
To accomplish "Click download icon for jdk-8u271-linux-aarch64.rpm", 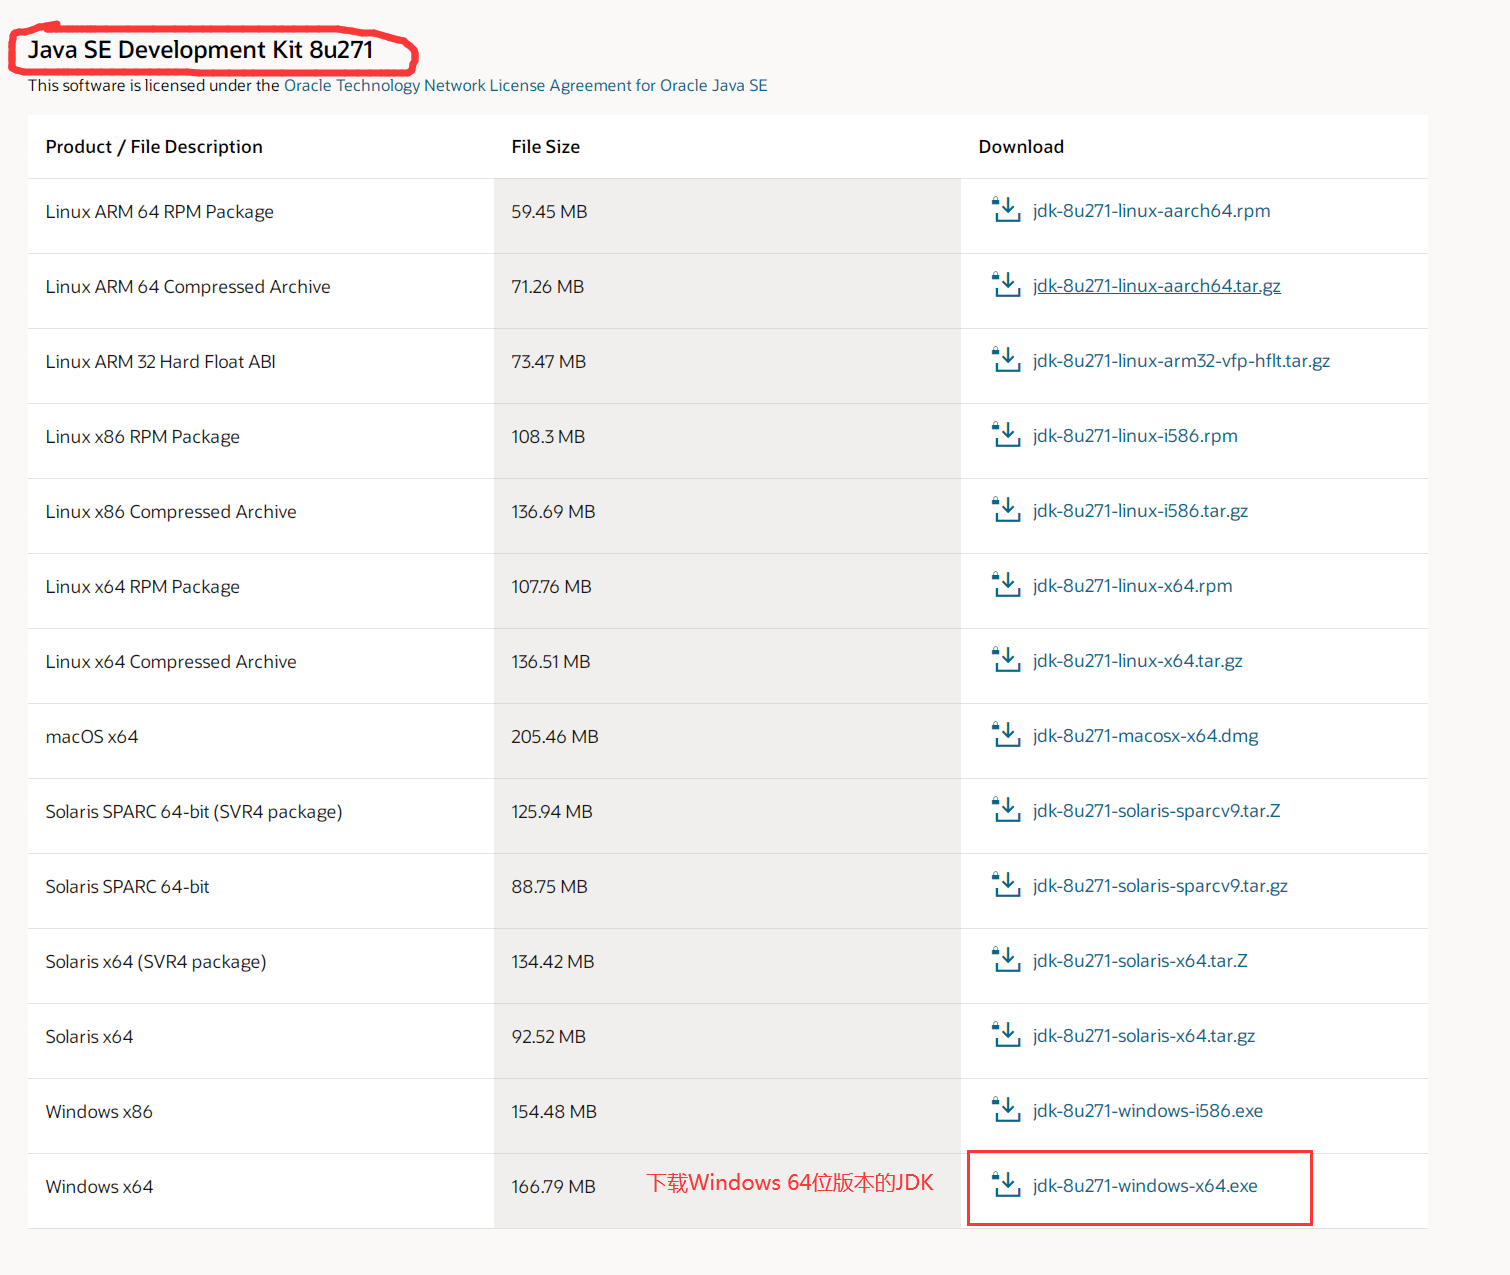I will pyautogui.click(x=1006, y=210).
